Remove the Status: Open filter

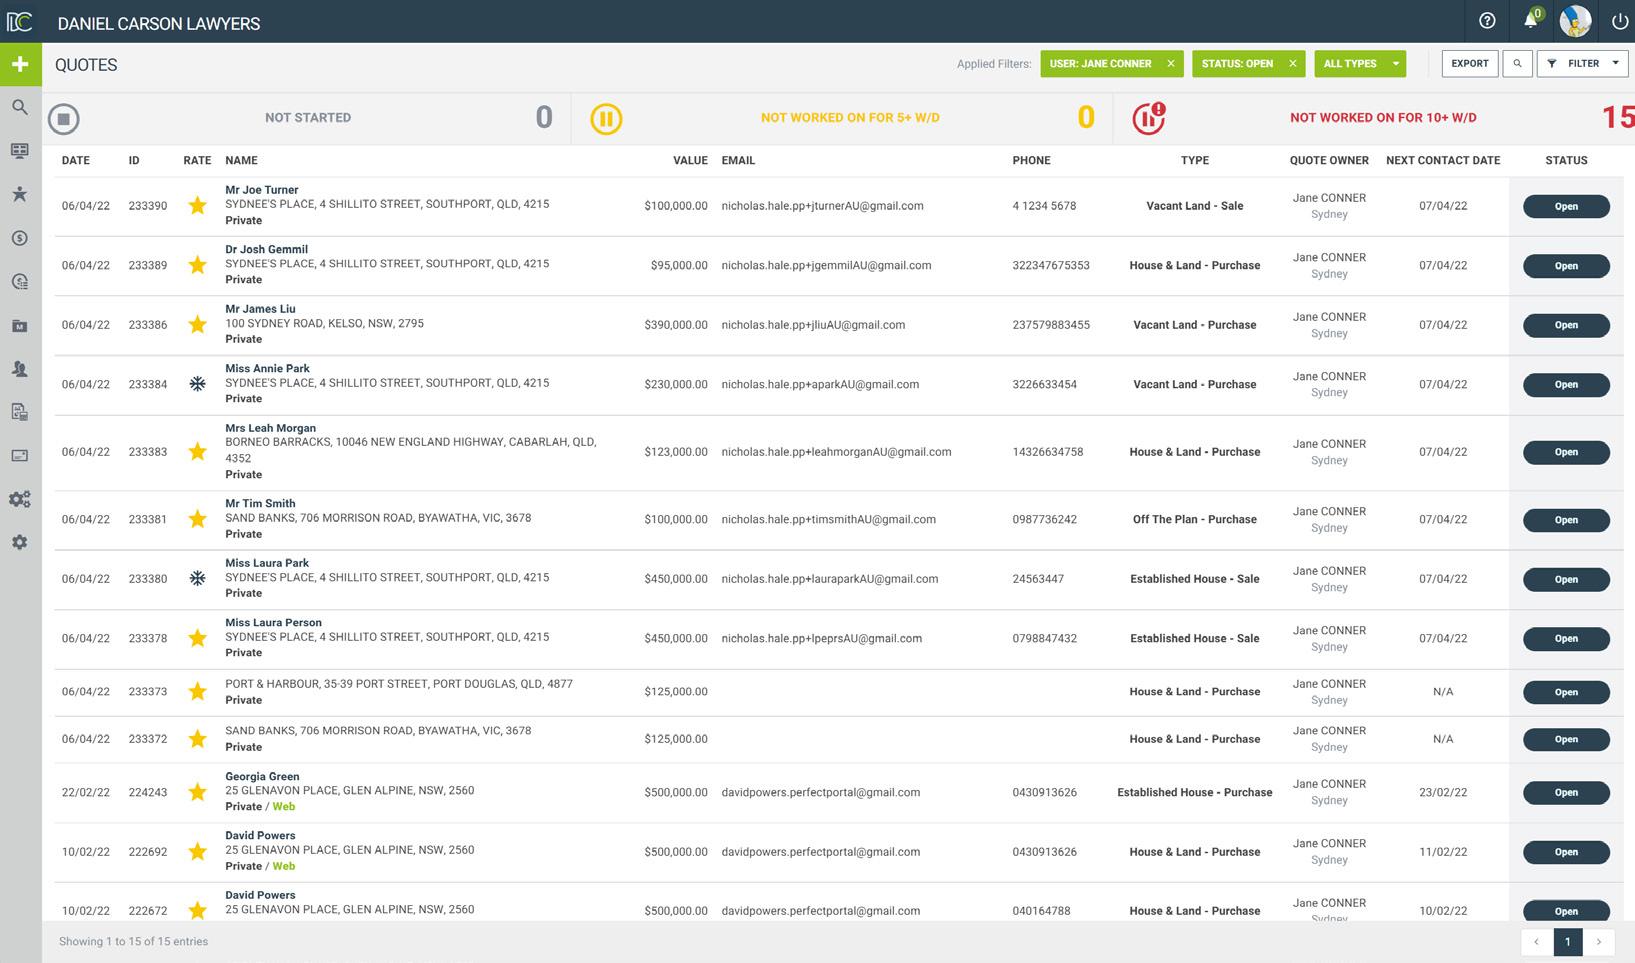point(1292,63)
